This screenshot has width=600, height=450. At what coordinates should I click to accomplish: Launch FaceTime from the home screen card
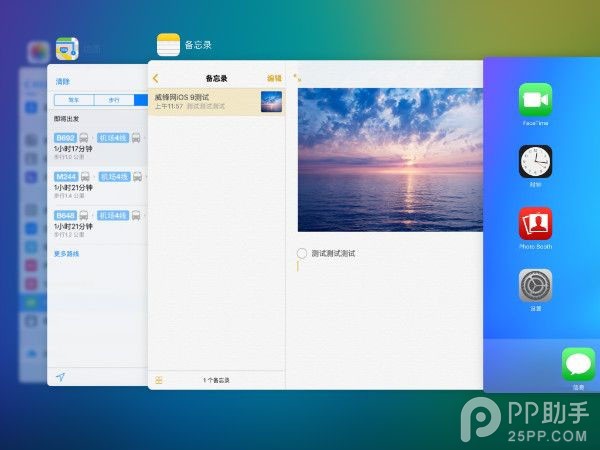coord(535,99)
